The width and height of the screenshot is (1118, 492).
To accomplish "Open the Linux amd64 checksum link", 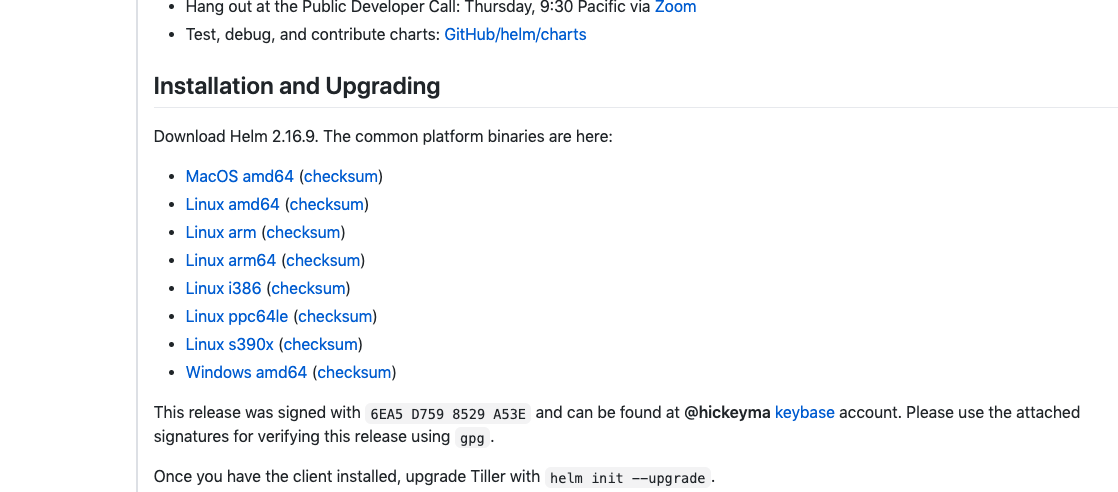I will [x=327, y=205].
